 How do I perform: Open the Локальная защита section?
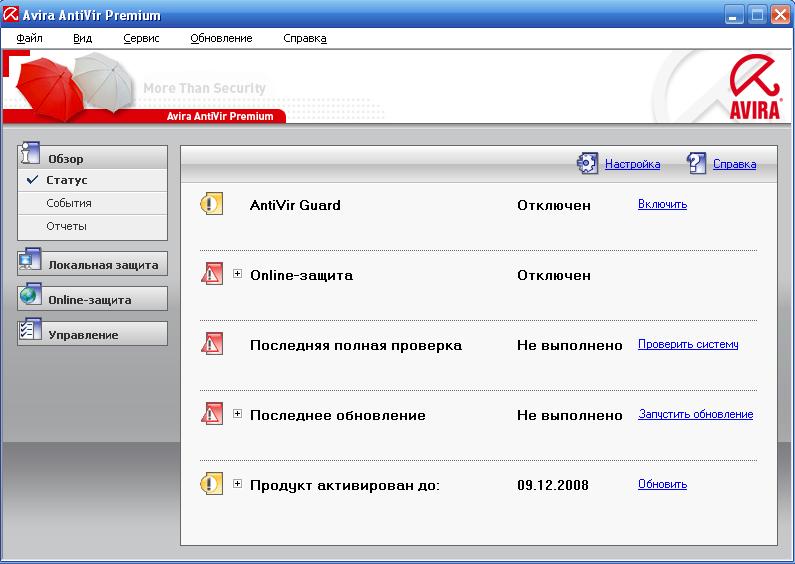click(x=92, y=264)
